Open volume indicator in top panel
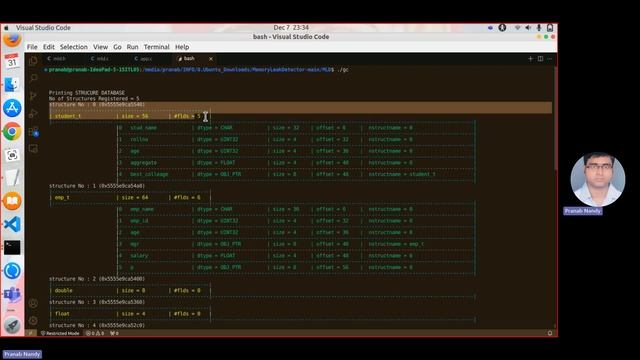Screen dimensions: 640x360 [528, 28]
